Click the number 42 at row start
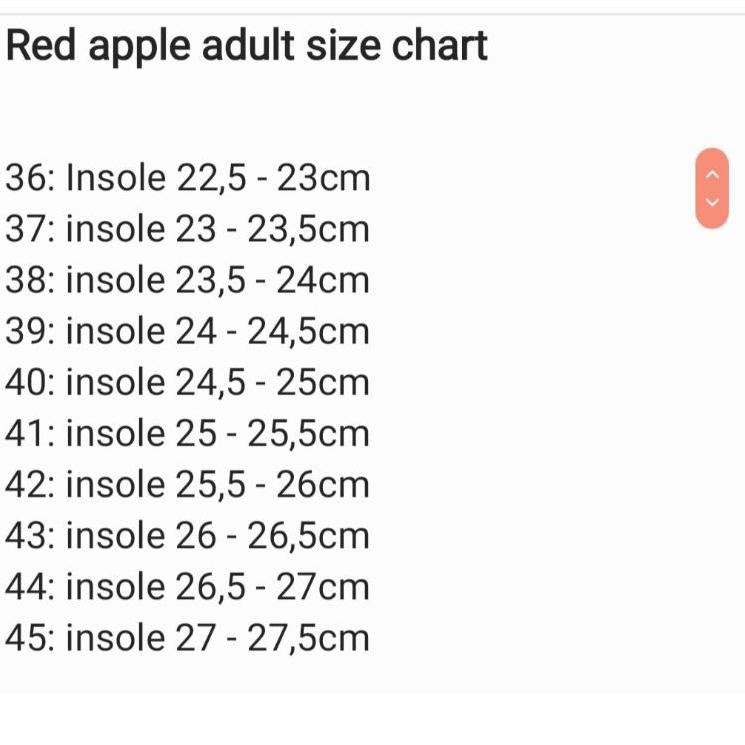Image resolution: width=745 pixels, height=745 pixels. point(27,485)
